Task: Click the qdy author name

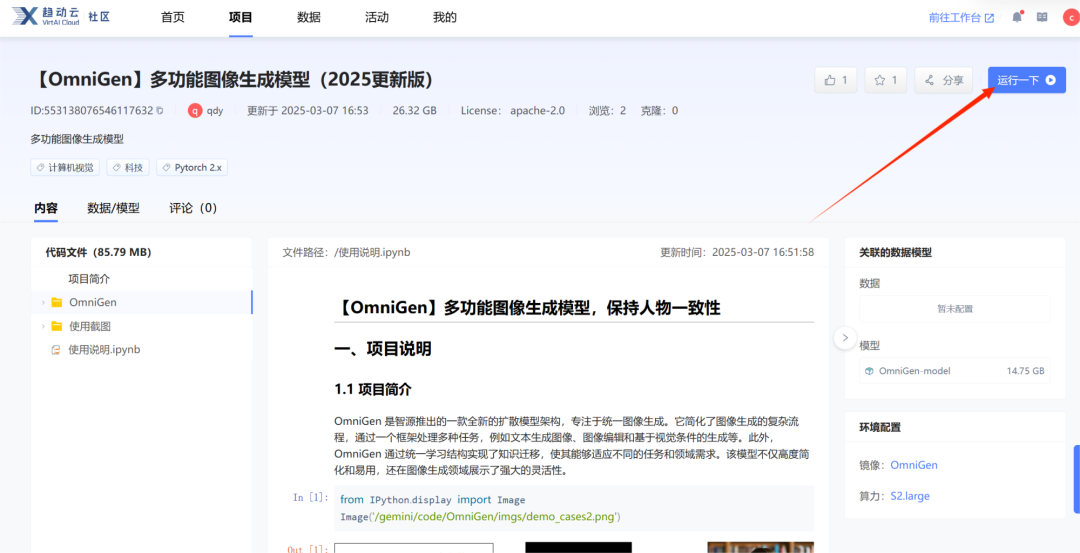Action: [215, 110]
